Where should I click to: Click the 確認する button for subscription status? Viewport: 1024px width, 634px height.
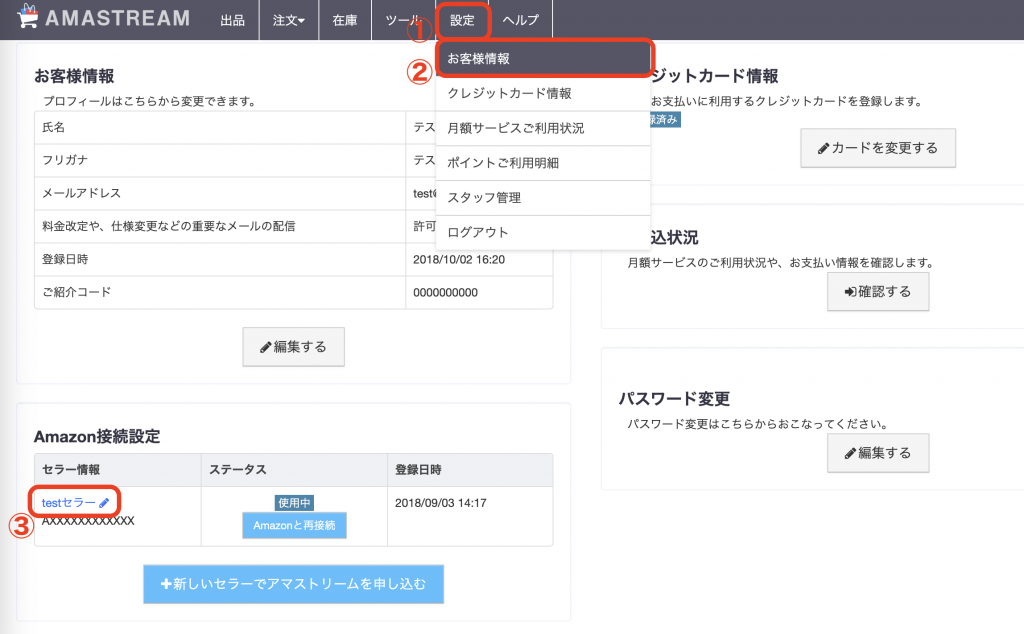point(878,292)
